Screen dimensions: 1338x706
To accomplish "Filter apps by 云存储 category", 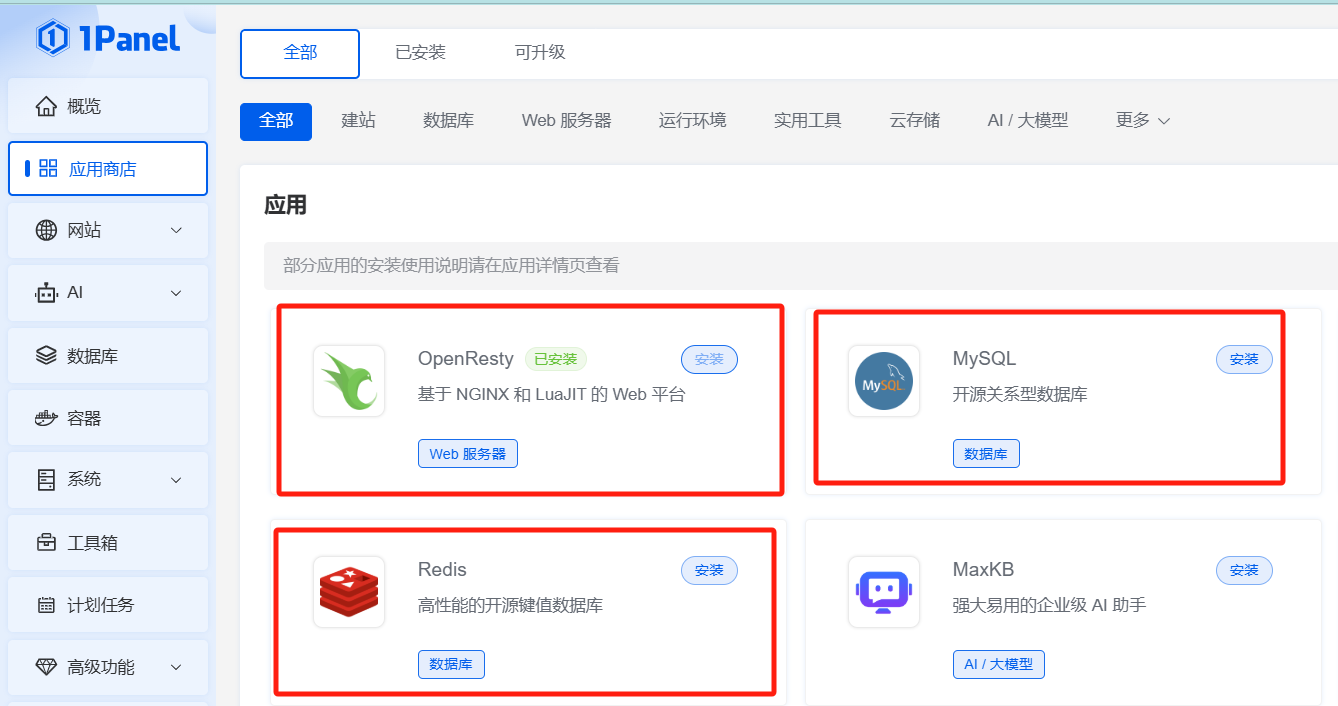I will tap(914, 121).
